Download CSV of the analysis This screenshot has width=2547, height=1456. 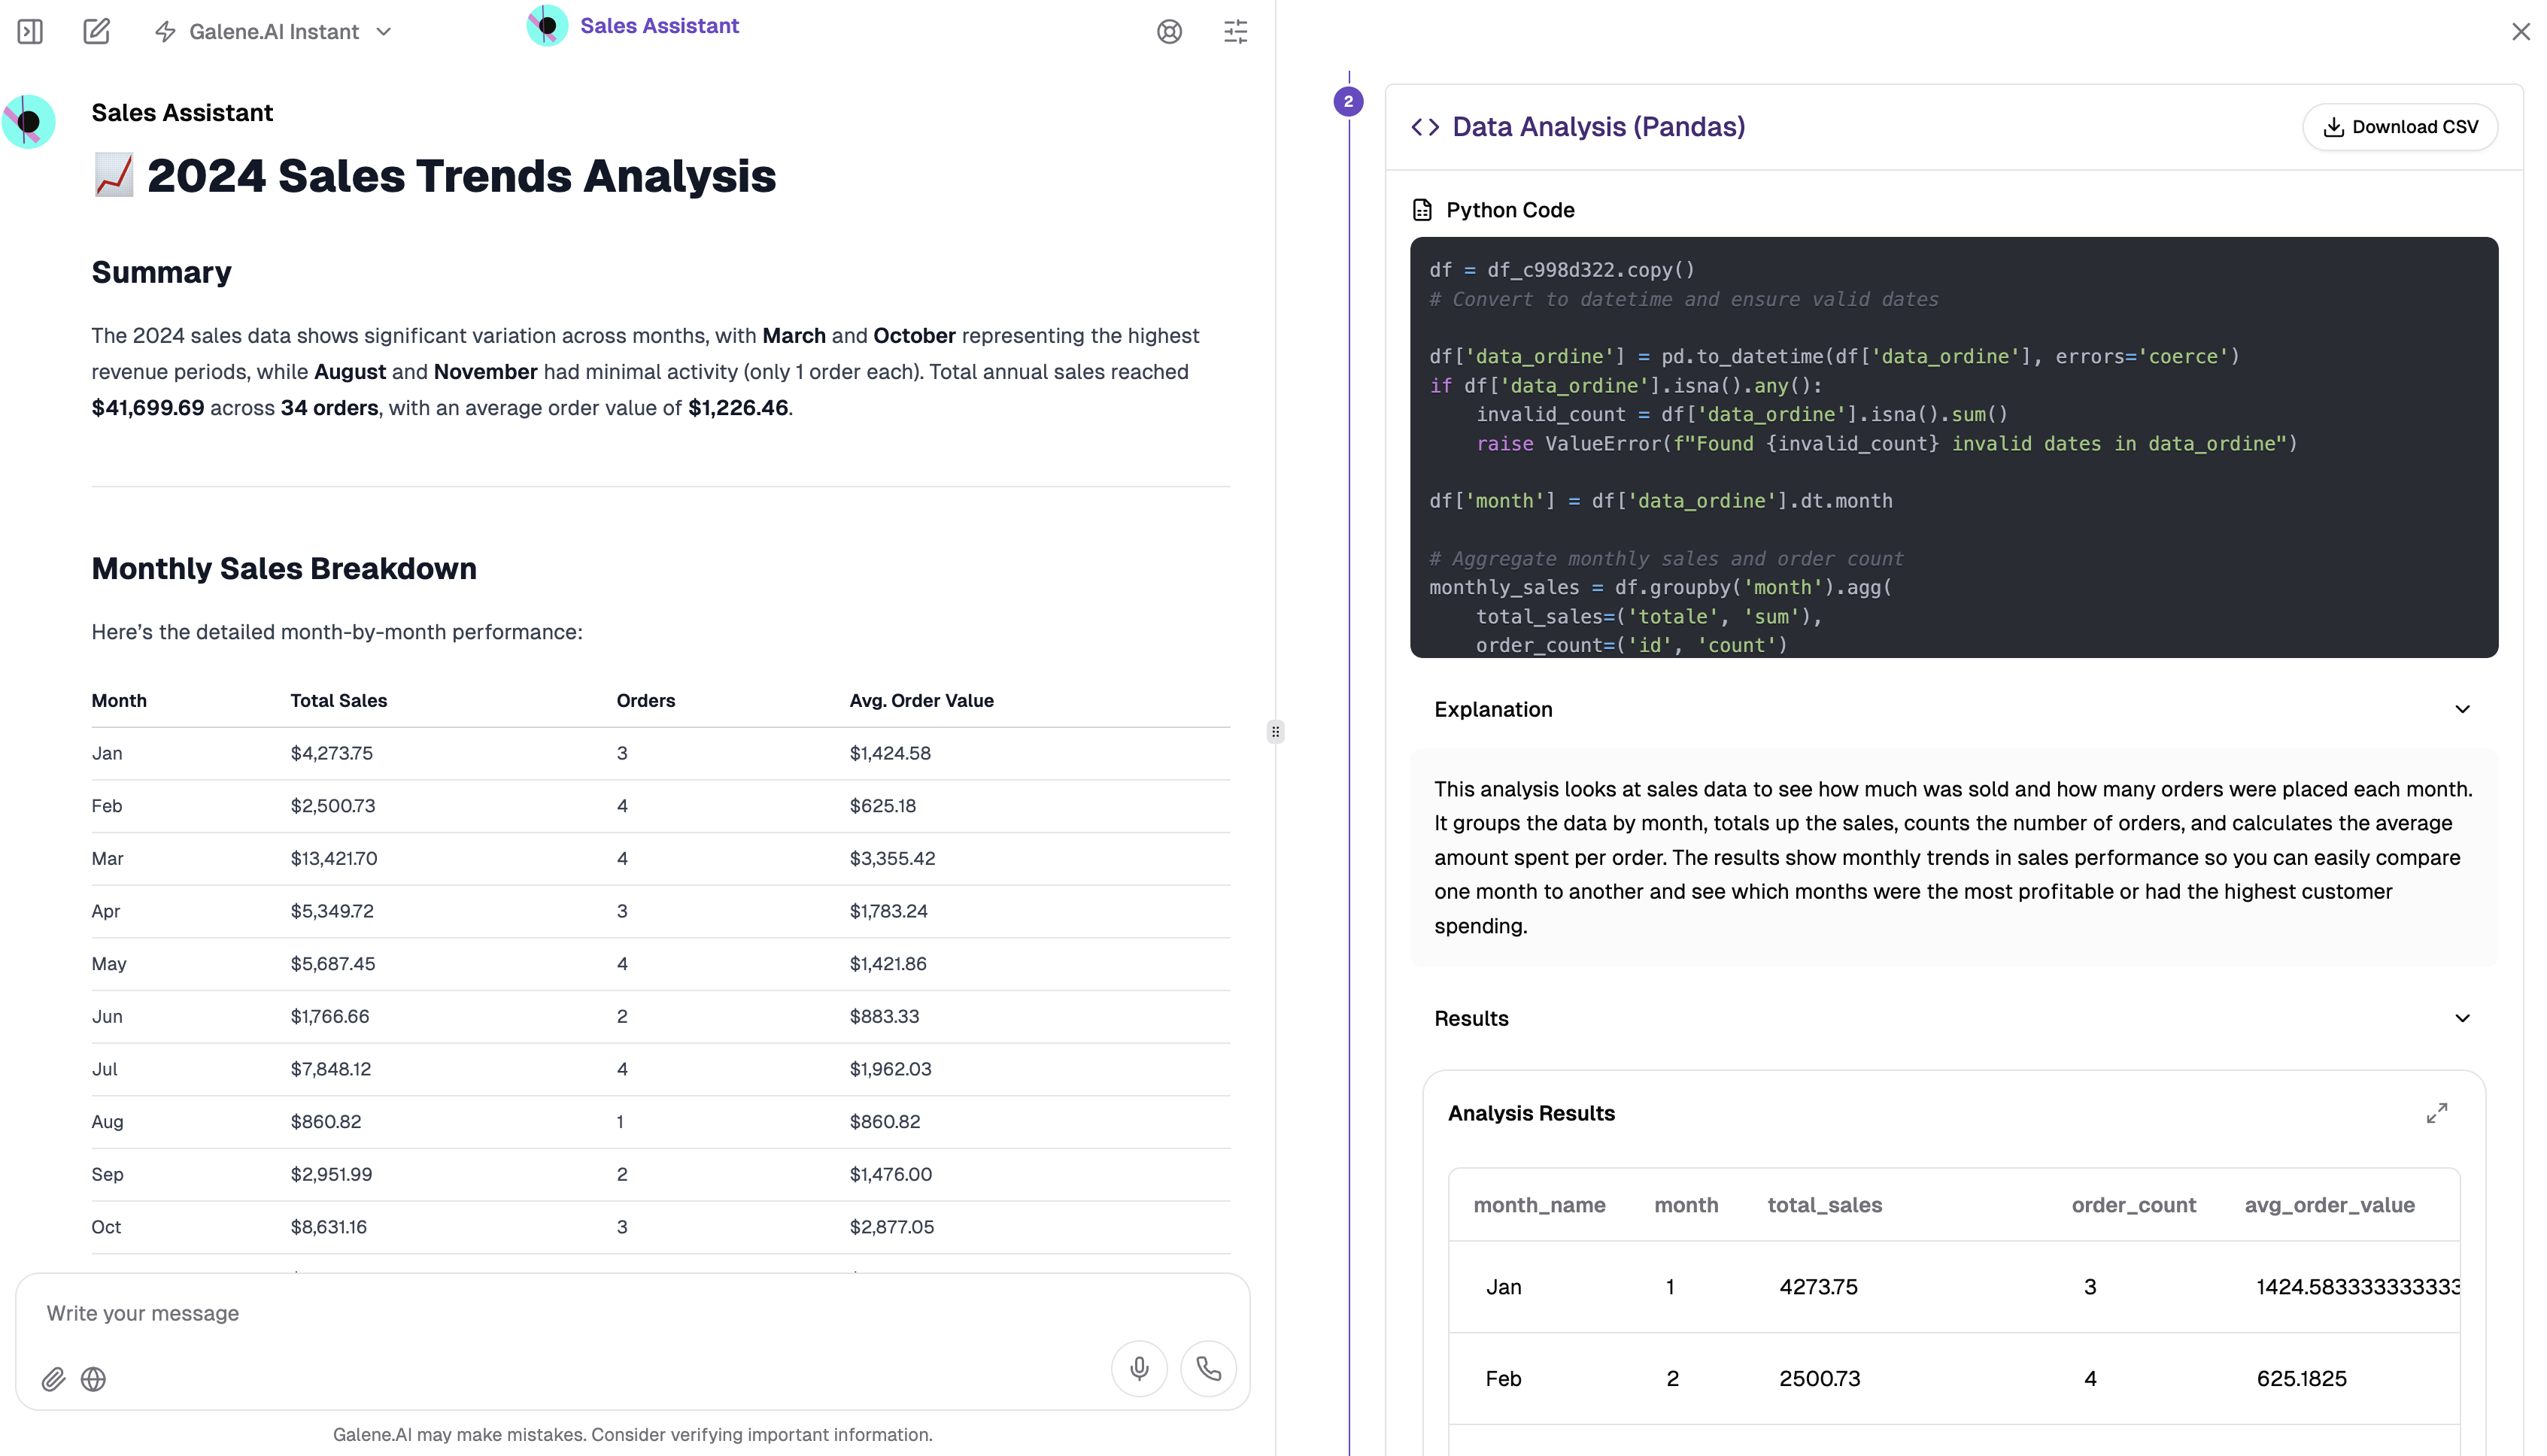pos(2400,127)
